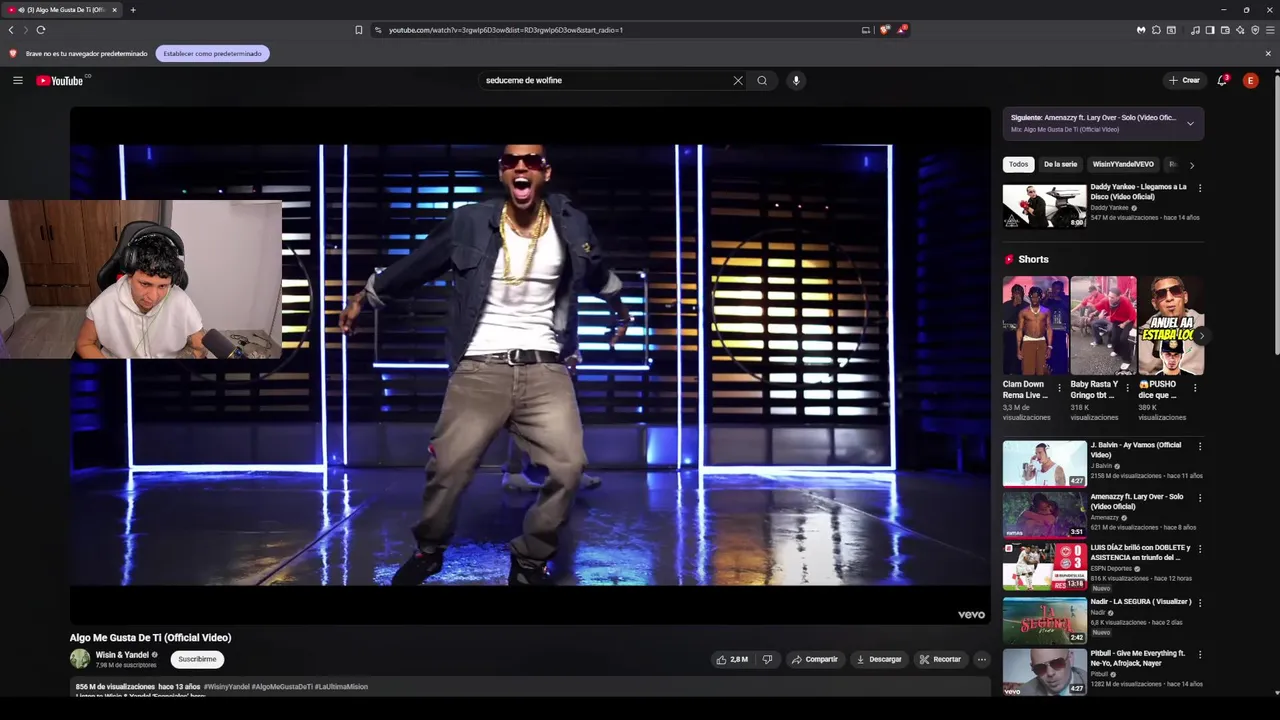Run the search with the magnifier icon
This screenshot has height=720, width=1280.
point(762,80)
